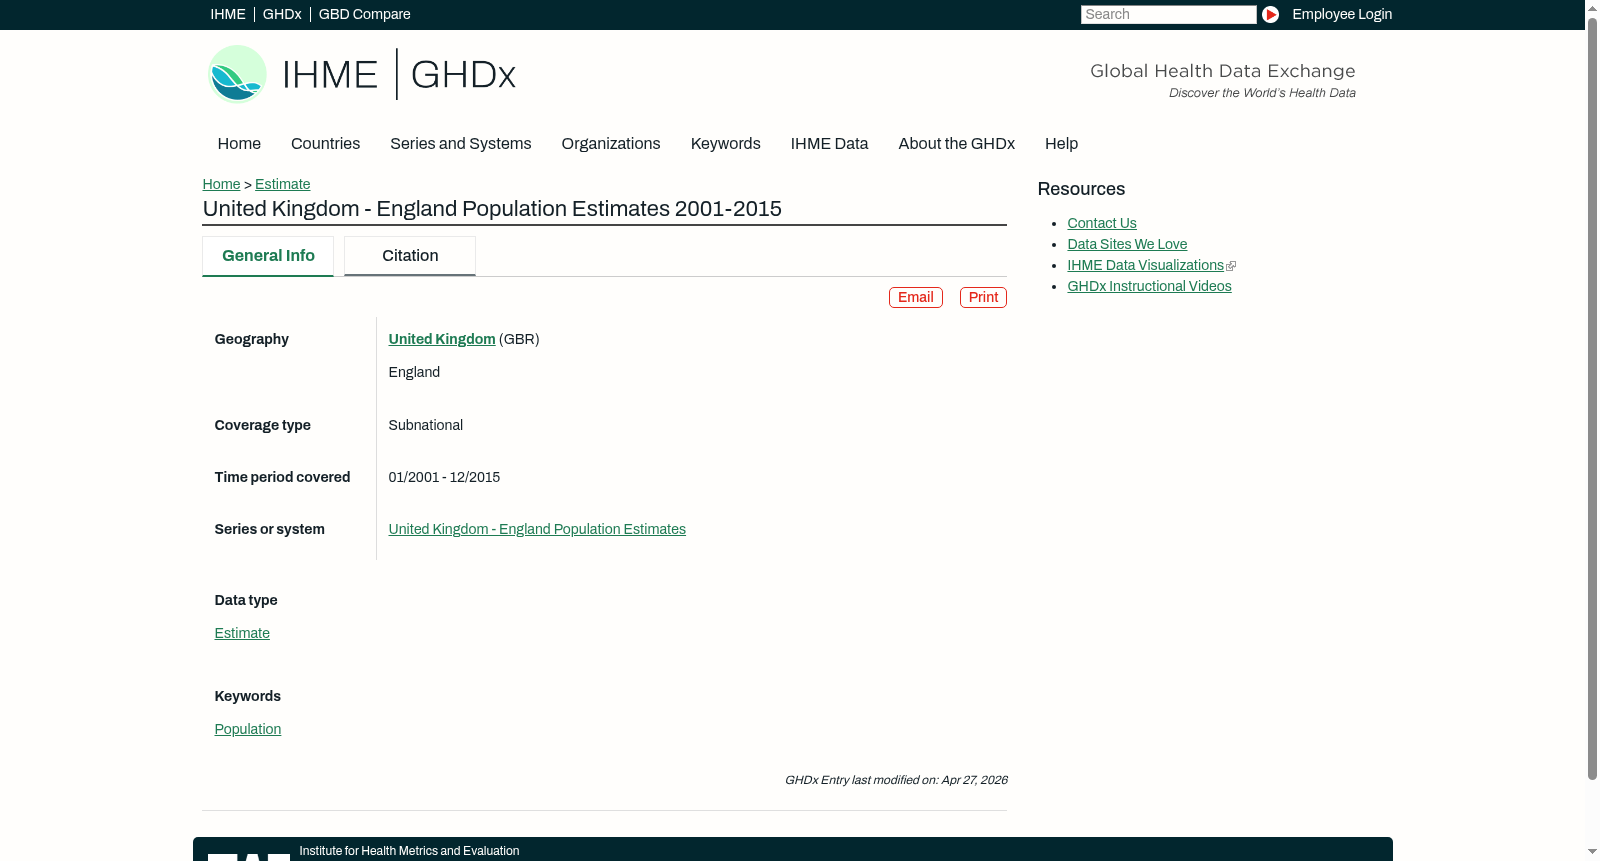The width and height of the screenshot is (1600, 861).
Task: Click 'GHDx Entry last modified on' date text
Action: (x=896, y=780)
